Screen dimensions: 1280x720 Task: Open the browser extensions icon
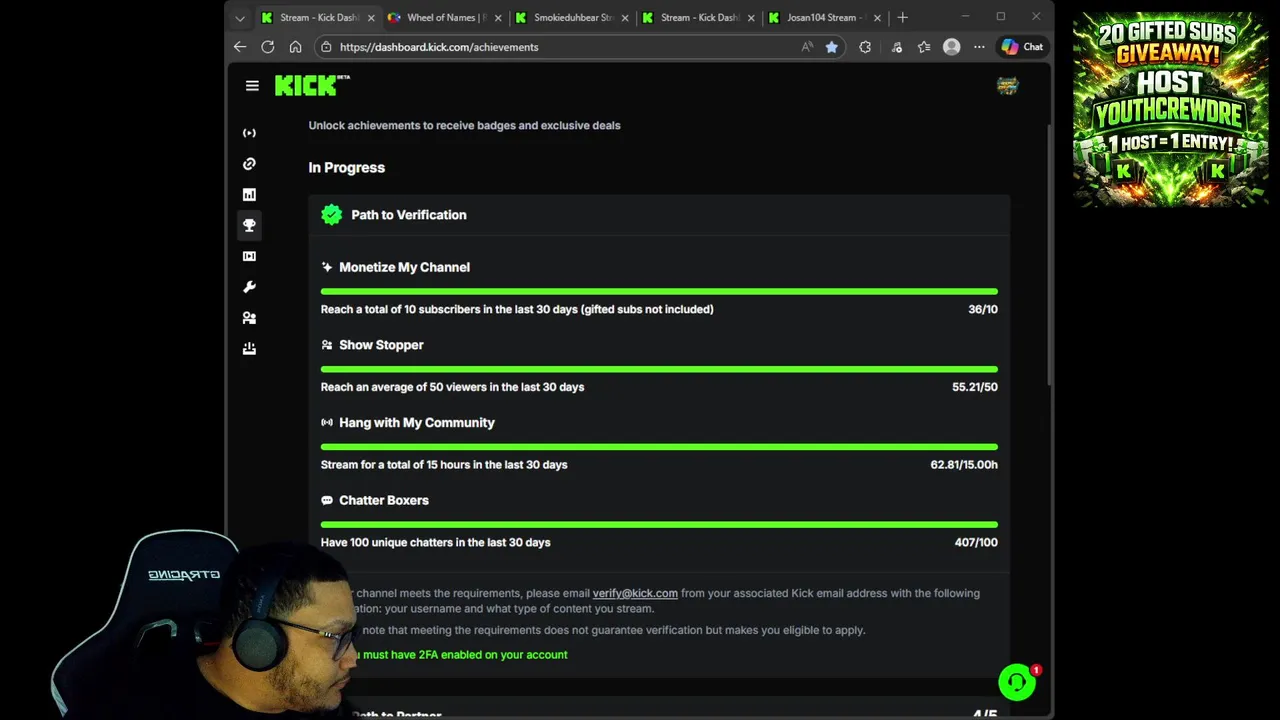pos(865,47)
